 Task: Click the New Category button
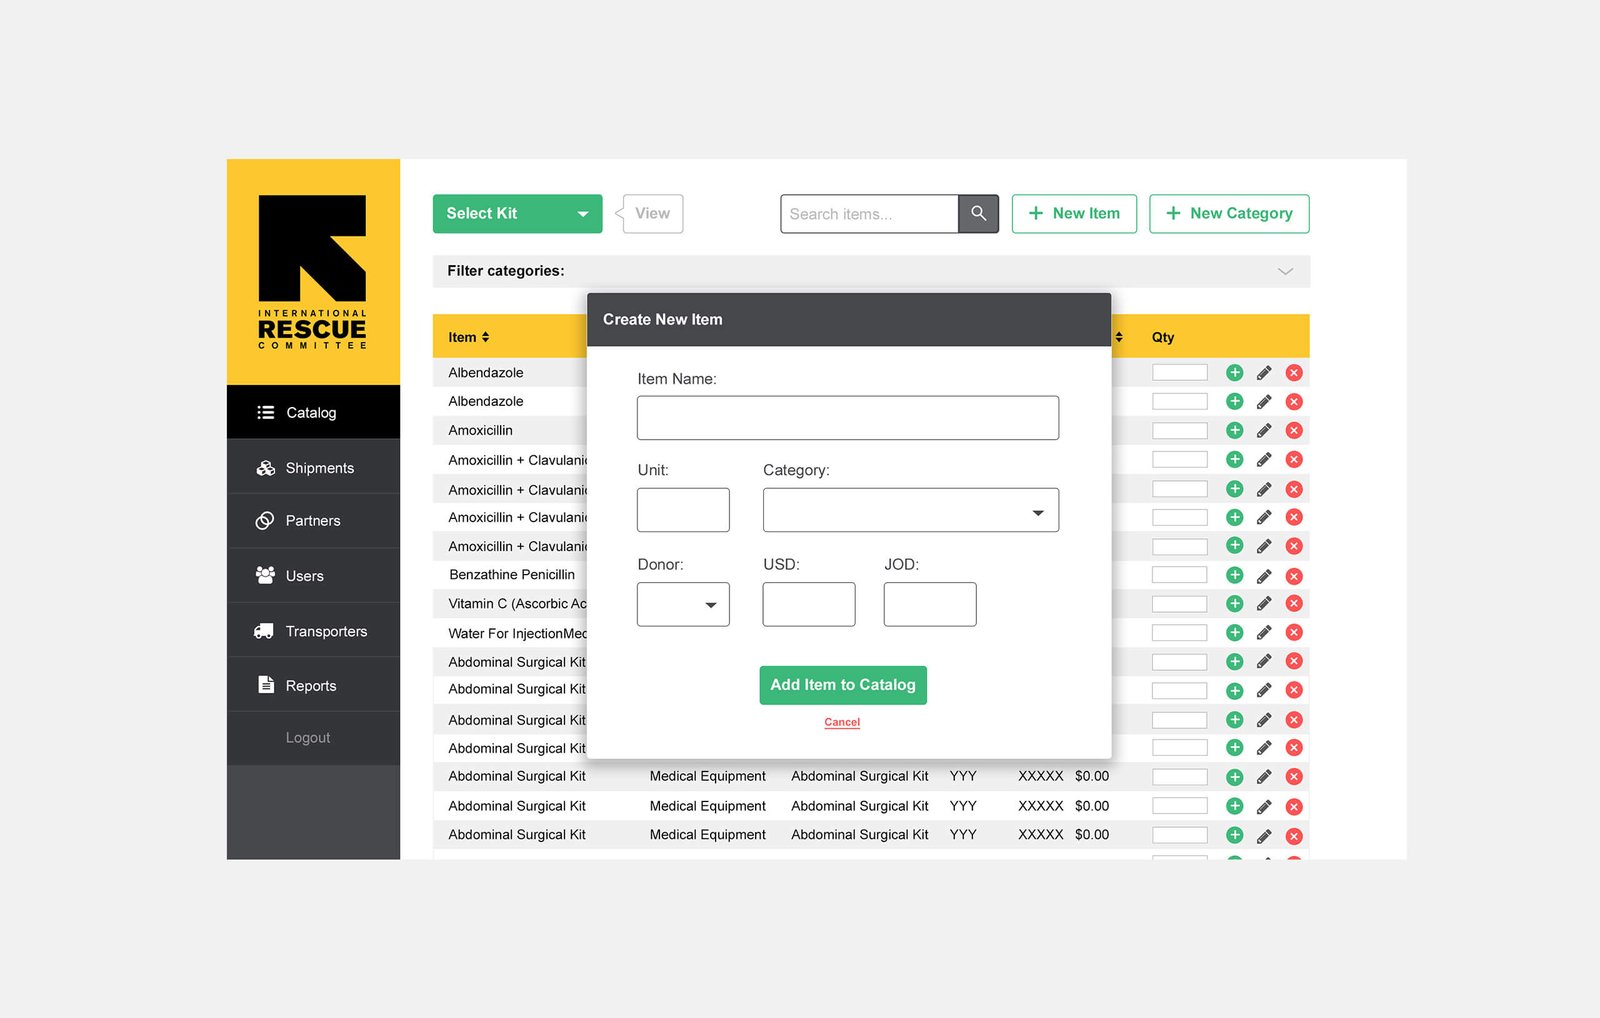[x=1229, y=214]
